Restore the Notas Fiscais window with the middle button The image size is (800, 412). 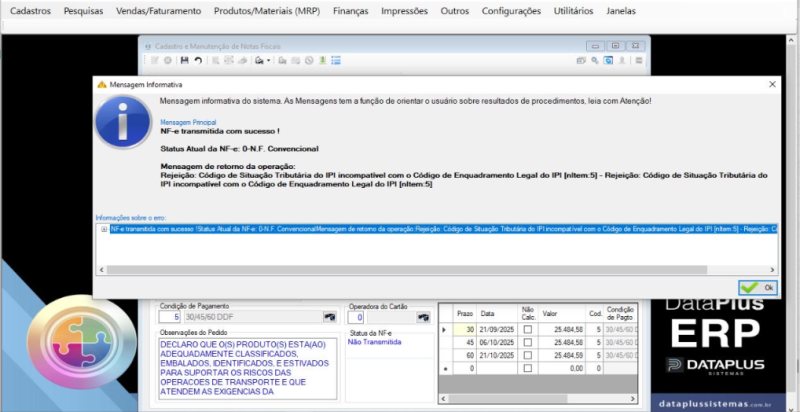click(x=615, y=45)
